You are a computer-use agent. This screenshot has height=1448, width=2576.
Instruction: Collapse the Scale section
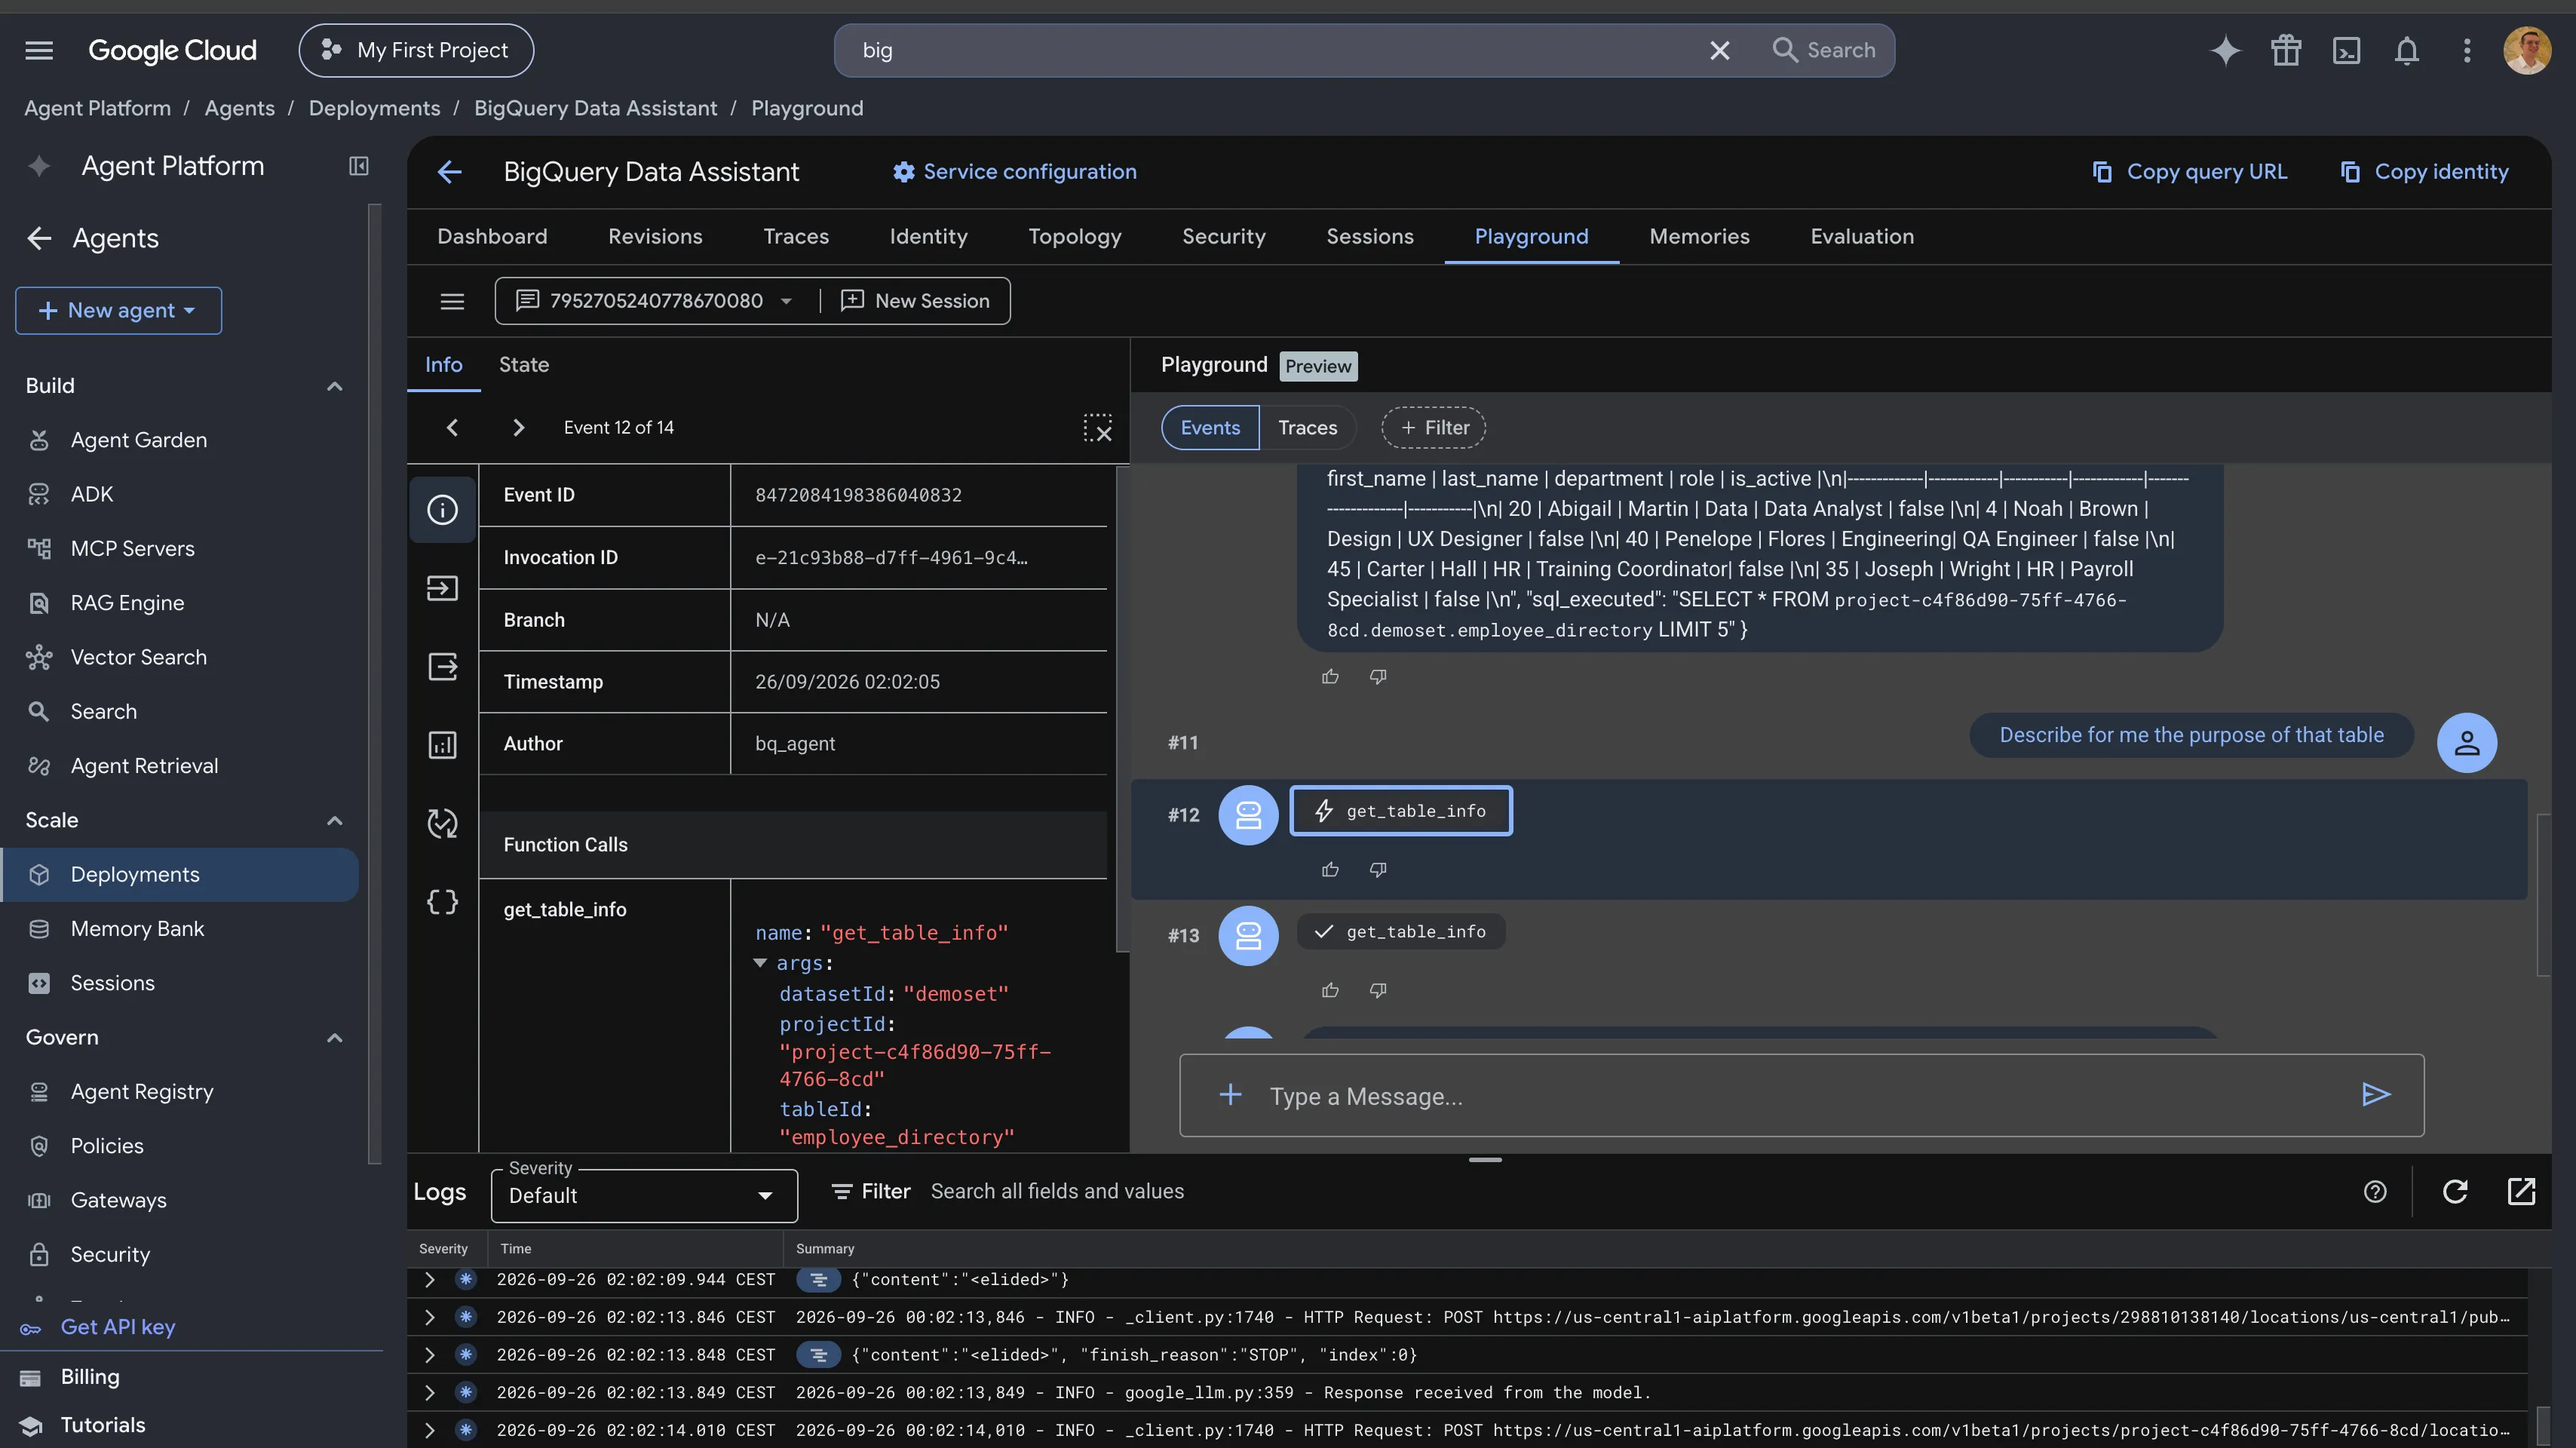tap(335, 821)
